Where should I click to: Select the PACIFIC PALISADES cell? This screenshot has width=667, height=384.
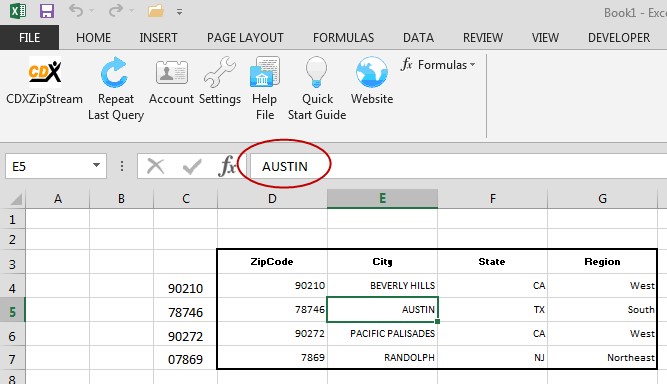pyautogui.click(x=382, y=333)
